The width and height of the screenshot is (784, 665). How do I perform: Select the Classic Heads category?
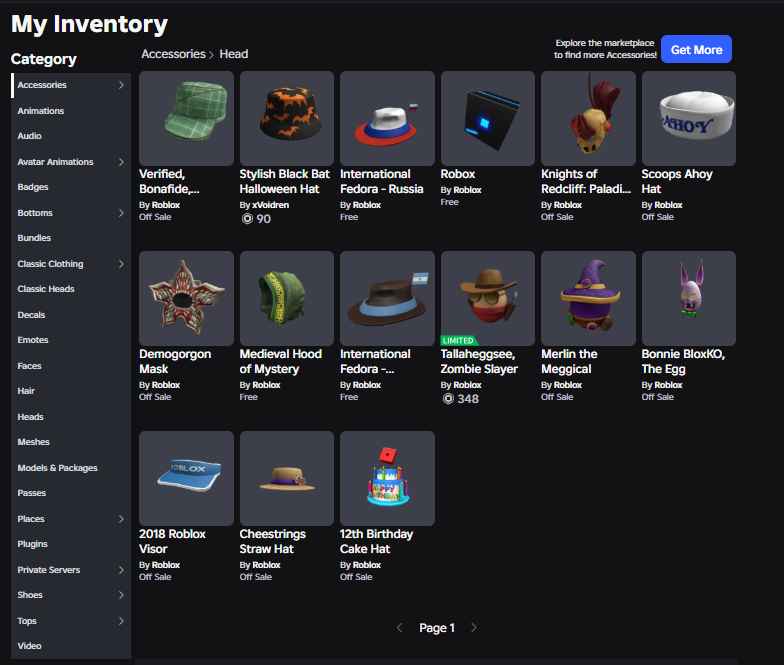(x=71, y=289)
